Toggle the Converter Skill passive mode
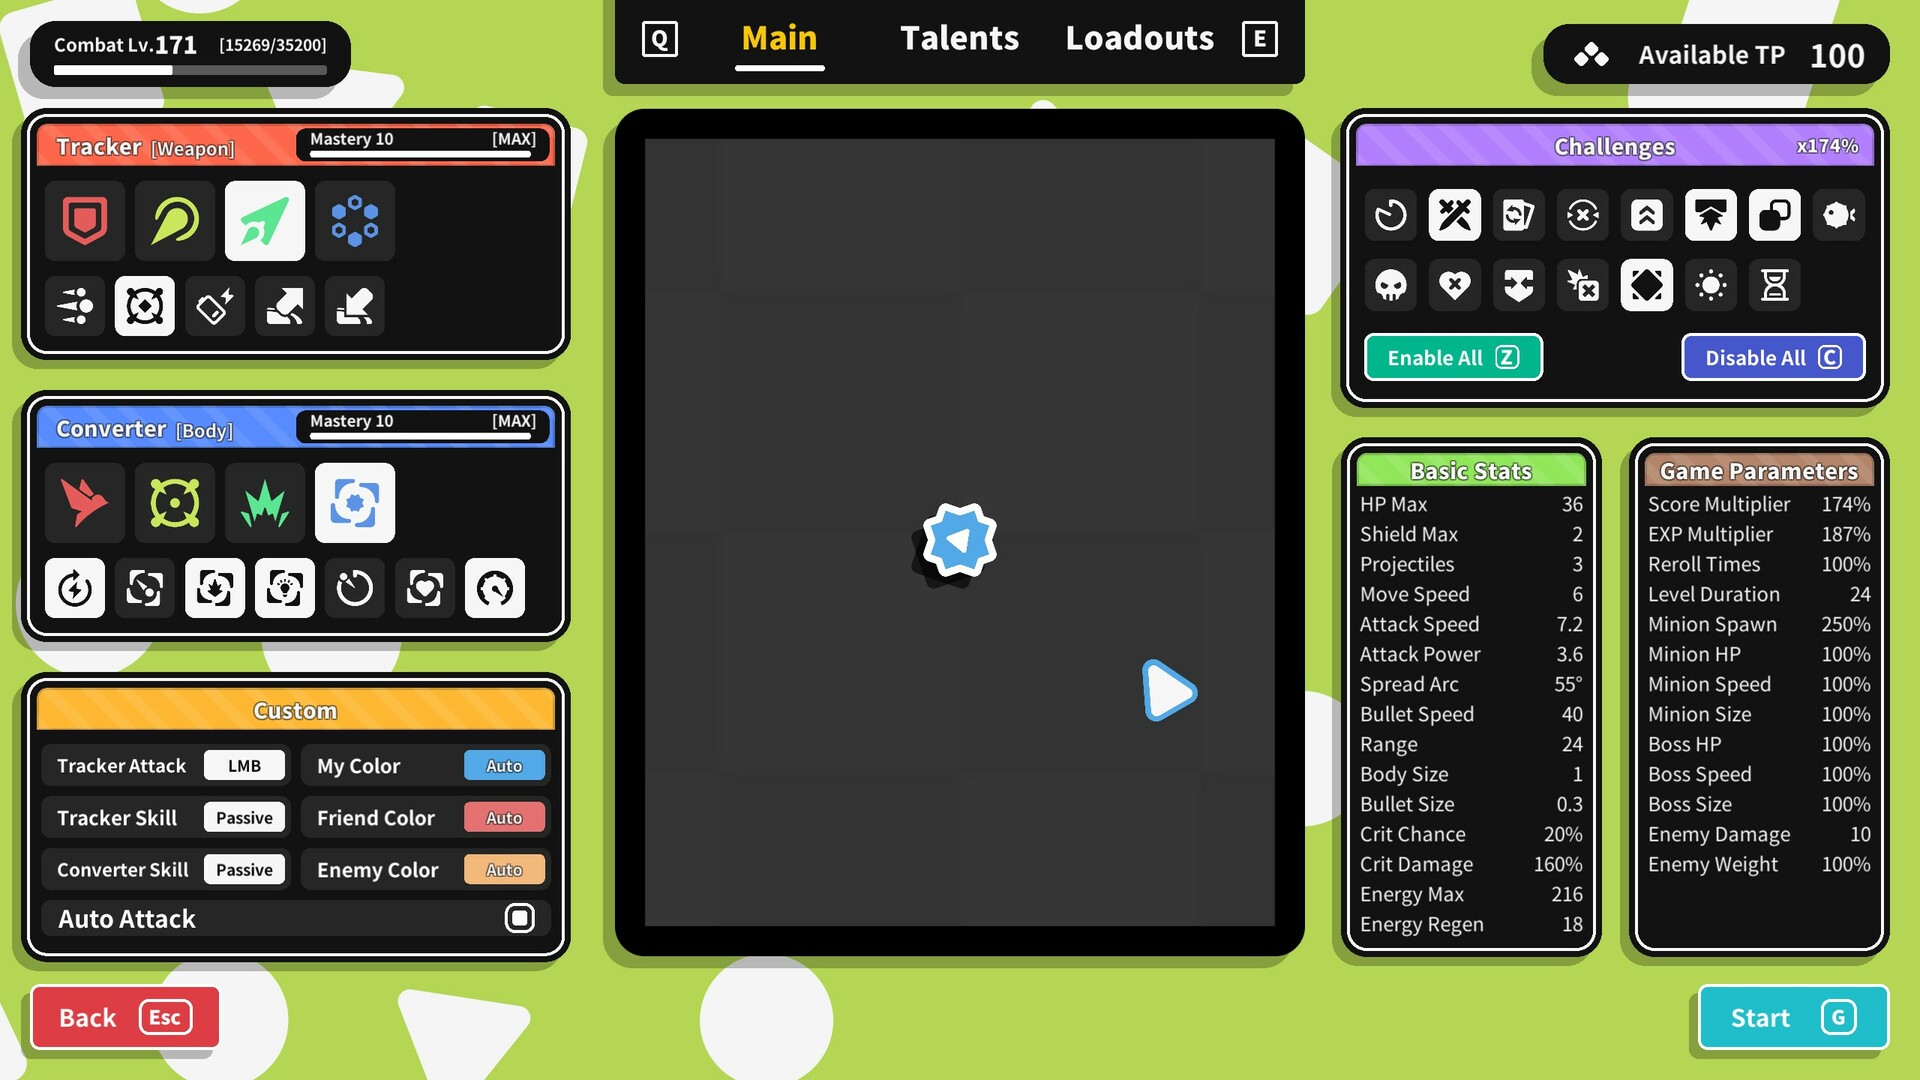This screenshot has height=1080, width=1920. (243, 869)
